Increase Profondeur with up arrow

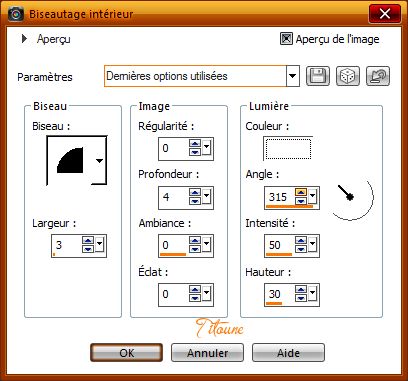coord(195,192)
